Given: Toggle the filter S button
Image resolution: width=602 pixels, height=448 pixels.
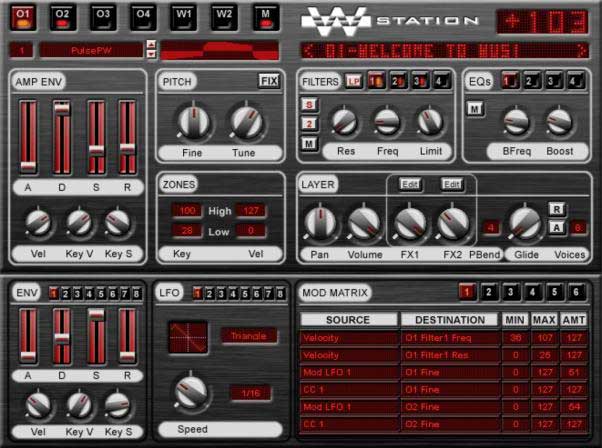Looking at the screenshot, I should pyautogui.click(x=309, y=104).
